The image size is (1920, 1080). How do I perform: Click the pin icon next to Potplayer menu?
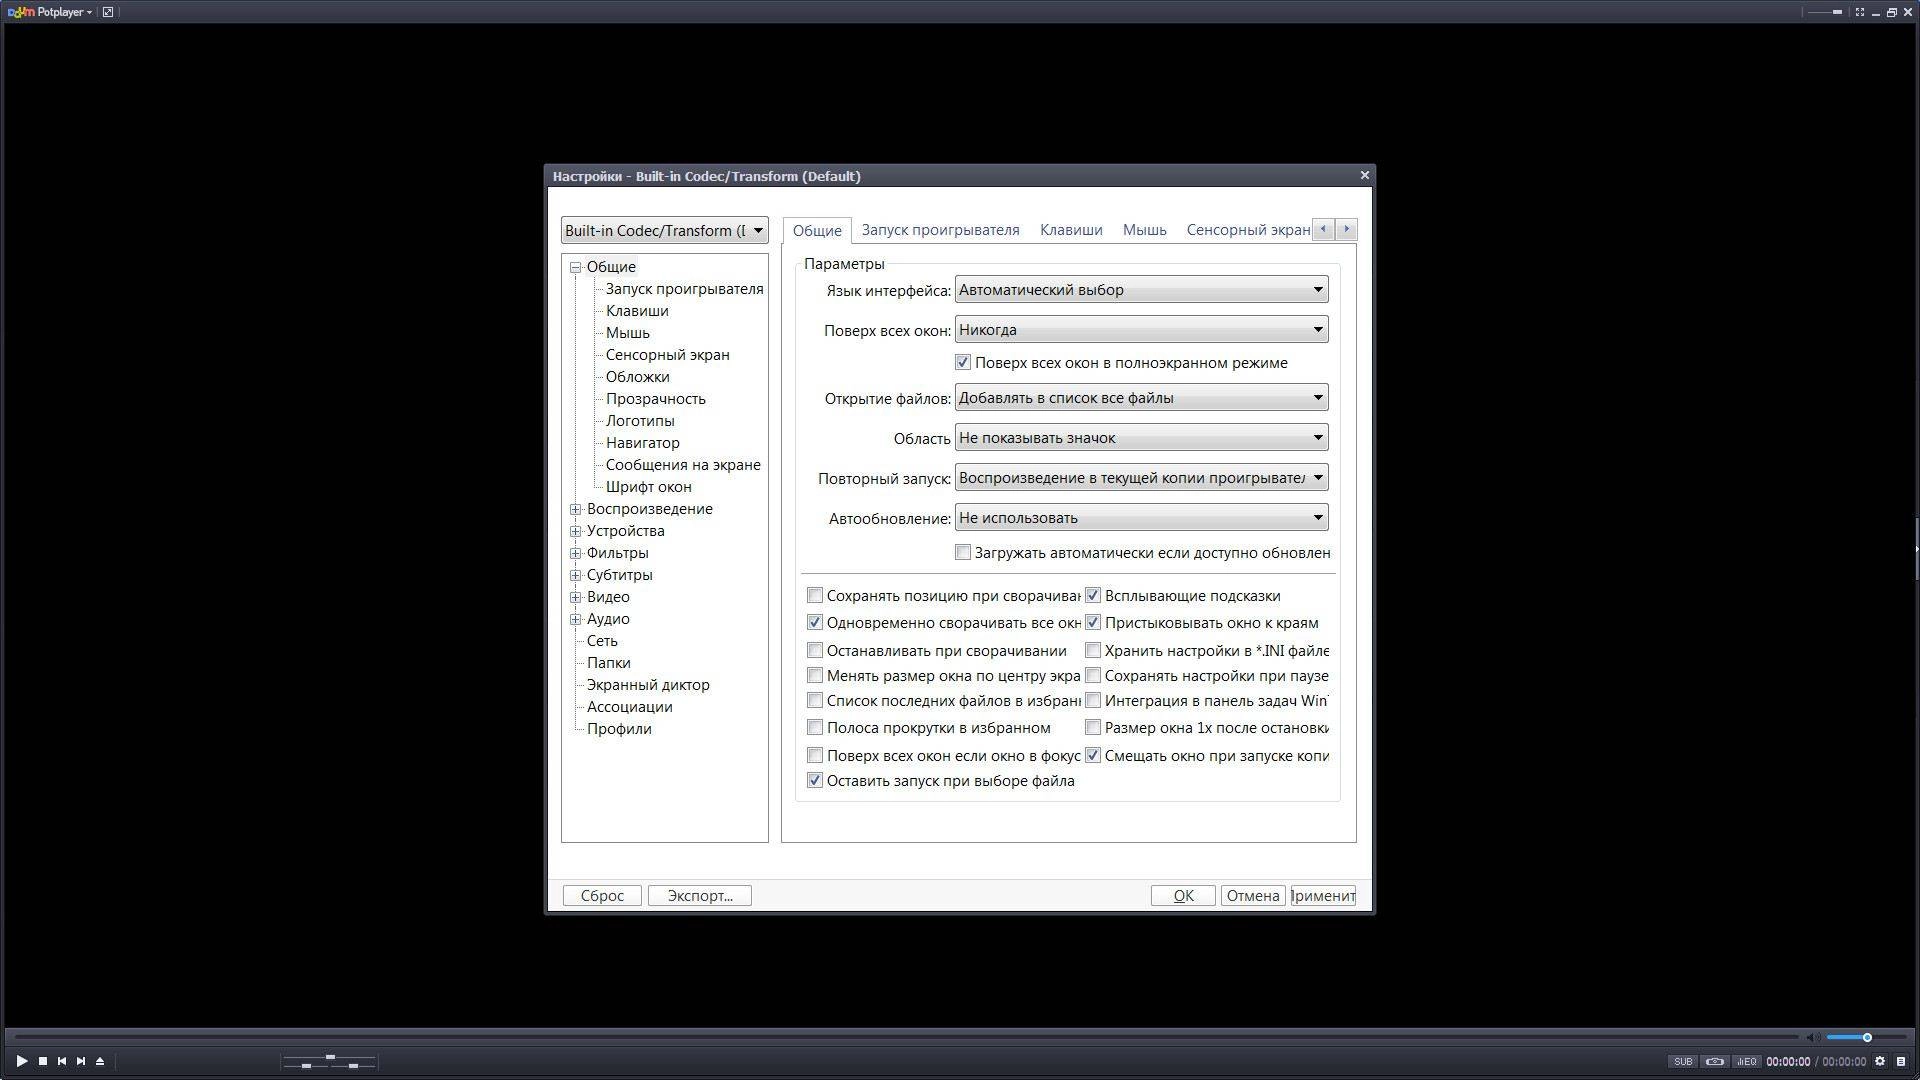tap(108, 12)
